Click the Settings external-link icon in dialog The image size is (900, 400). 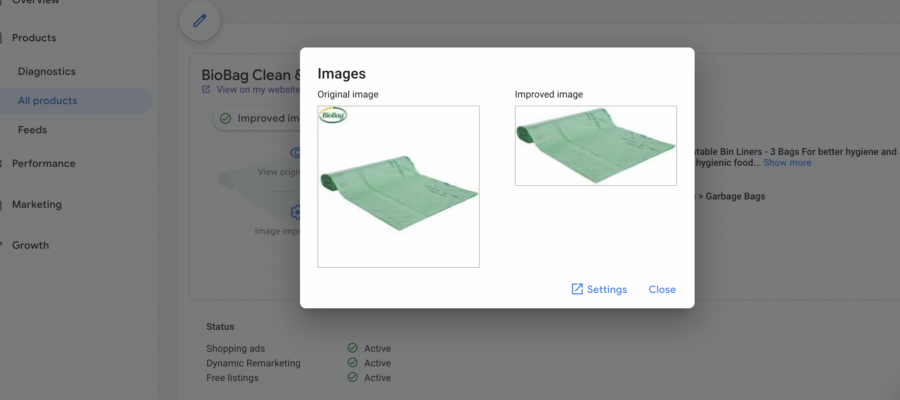(577, 289)
